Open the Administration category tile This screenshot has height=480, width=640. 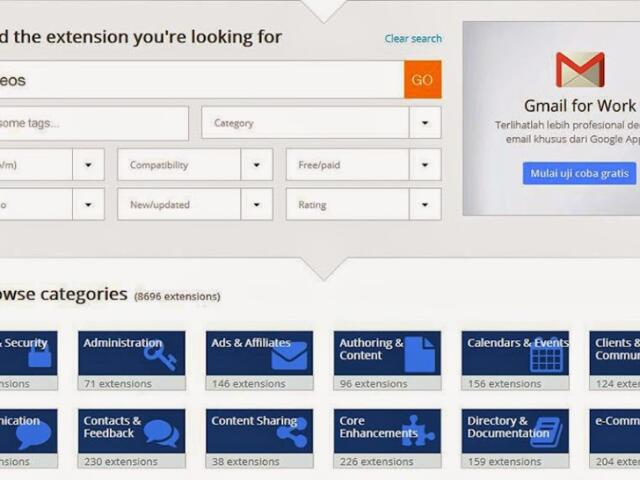131,361
